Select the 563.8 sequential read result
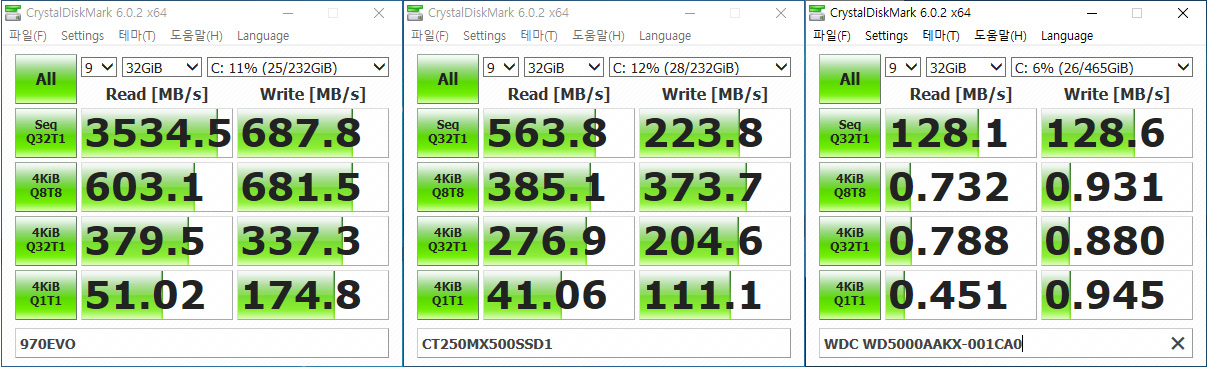 click(x=558, y=132)
